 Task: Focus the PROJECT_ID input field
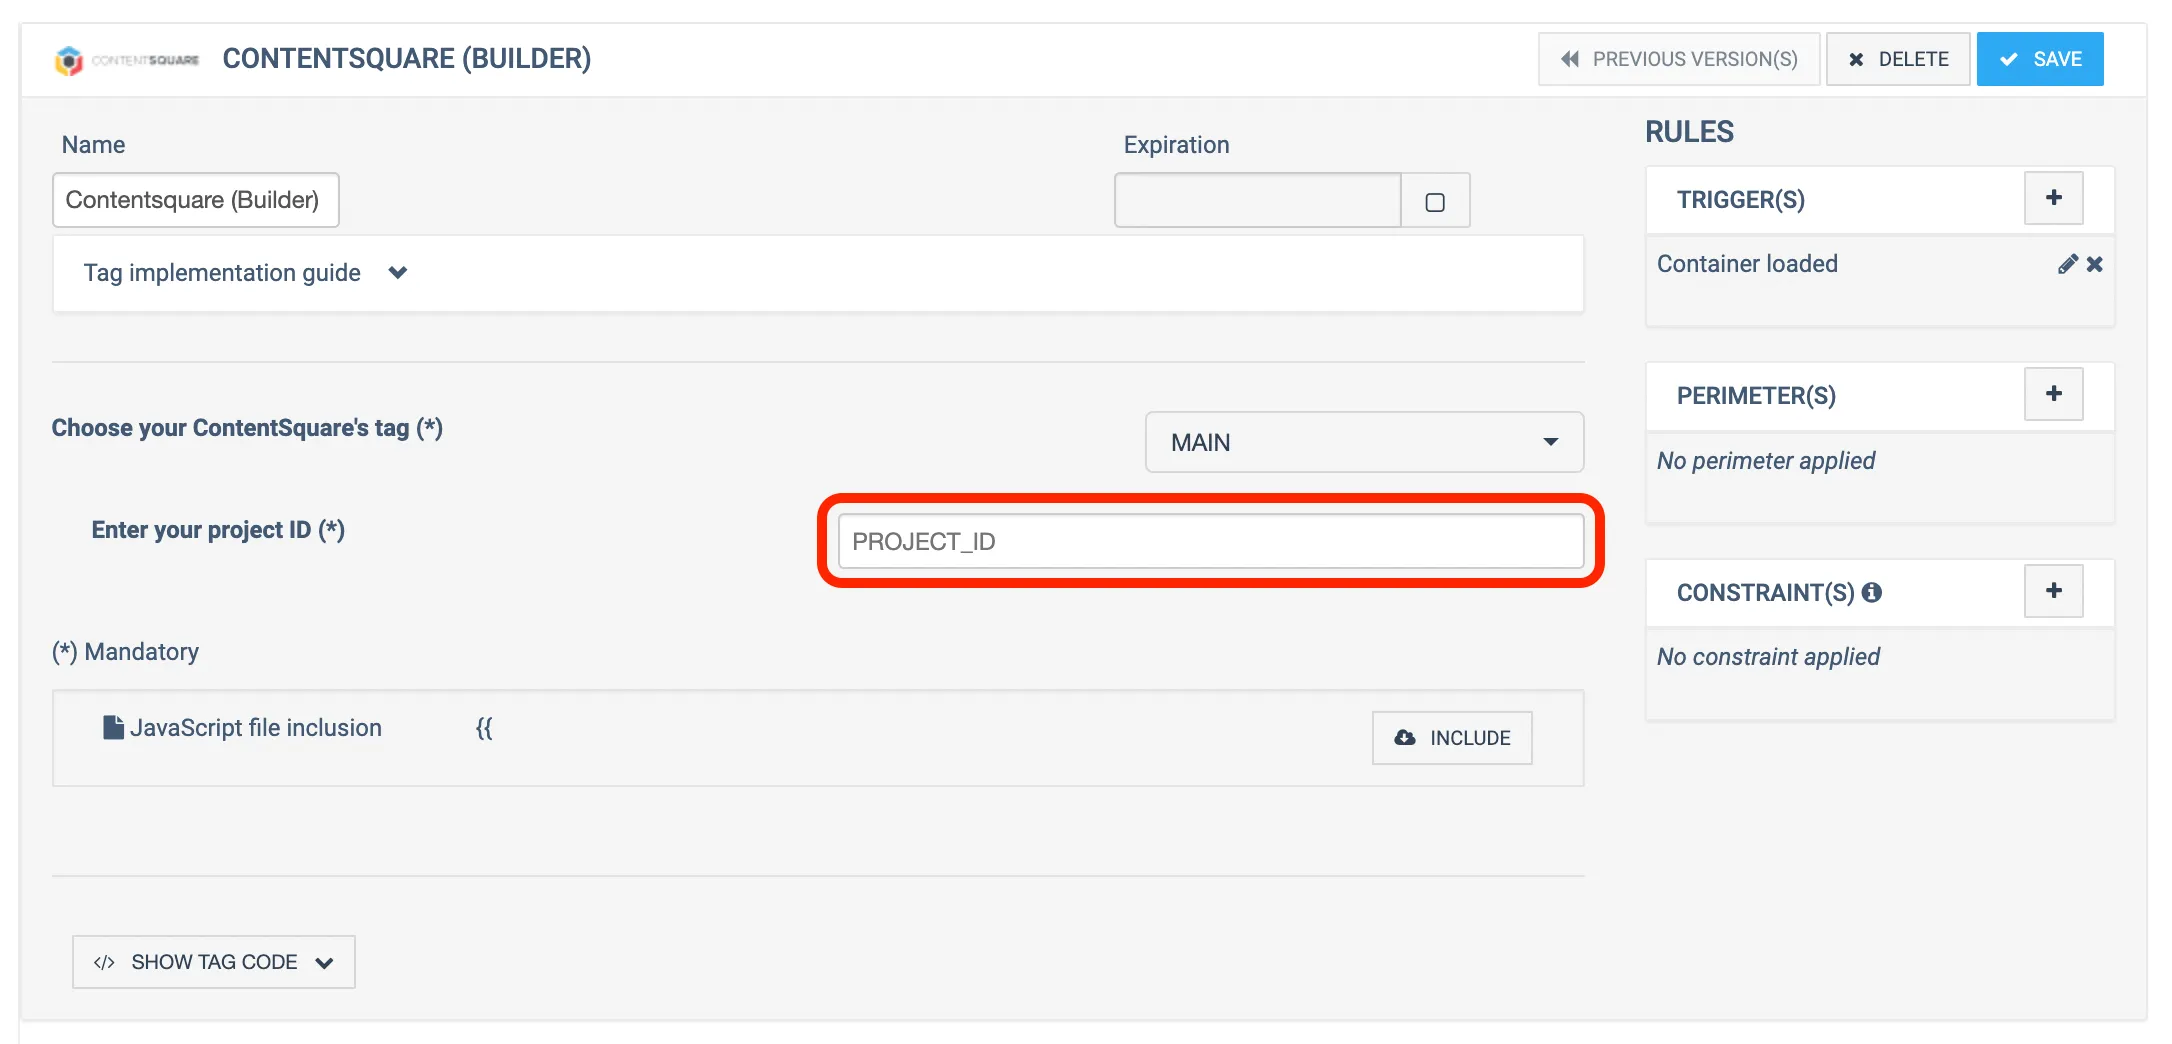(x=1210, y=541)
